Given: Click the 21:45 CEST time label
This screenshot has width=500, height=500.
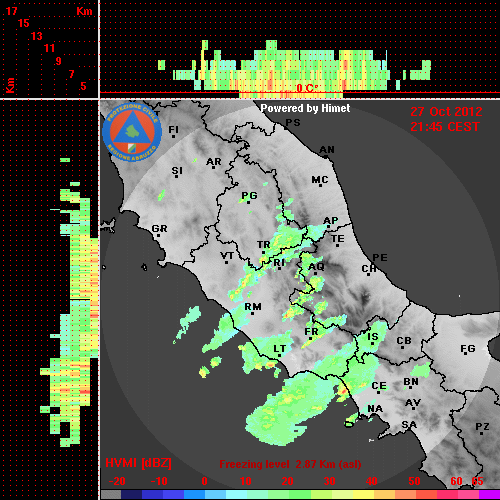Looking at the screenshot, I should 445,127.
